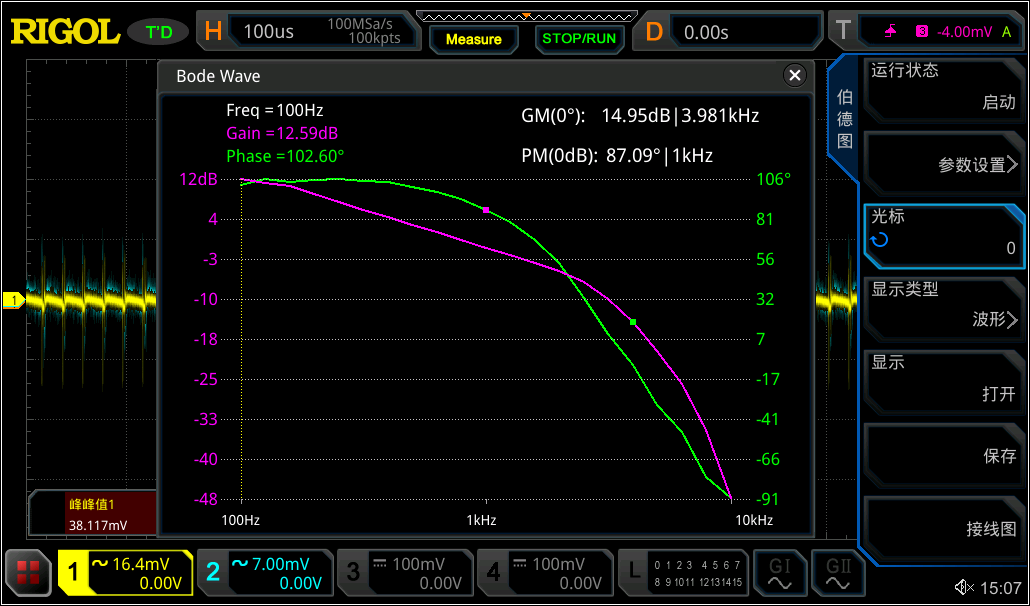Enable channel 3
Screen dimensions: 1030x606
403,573
